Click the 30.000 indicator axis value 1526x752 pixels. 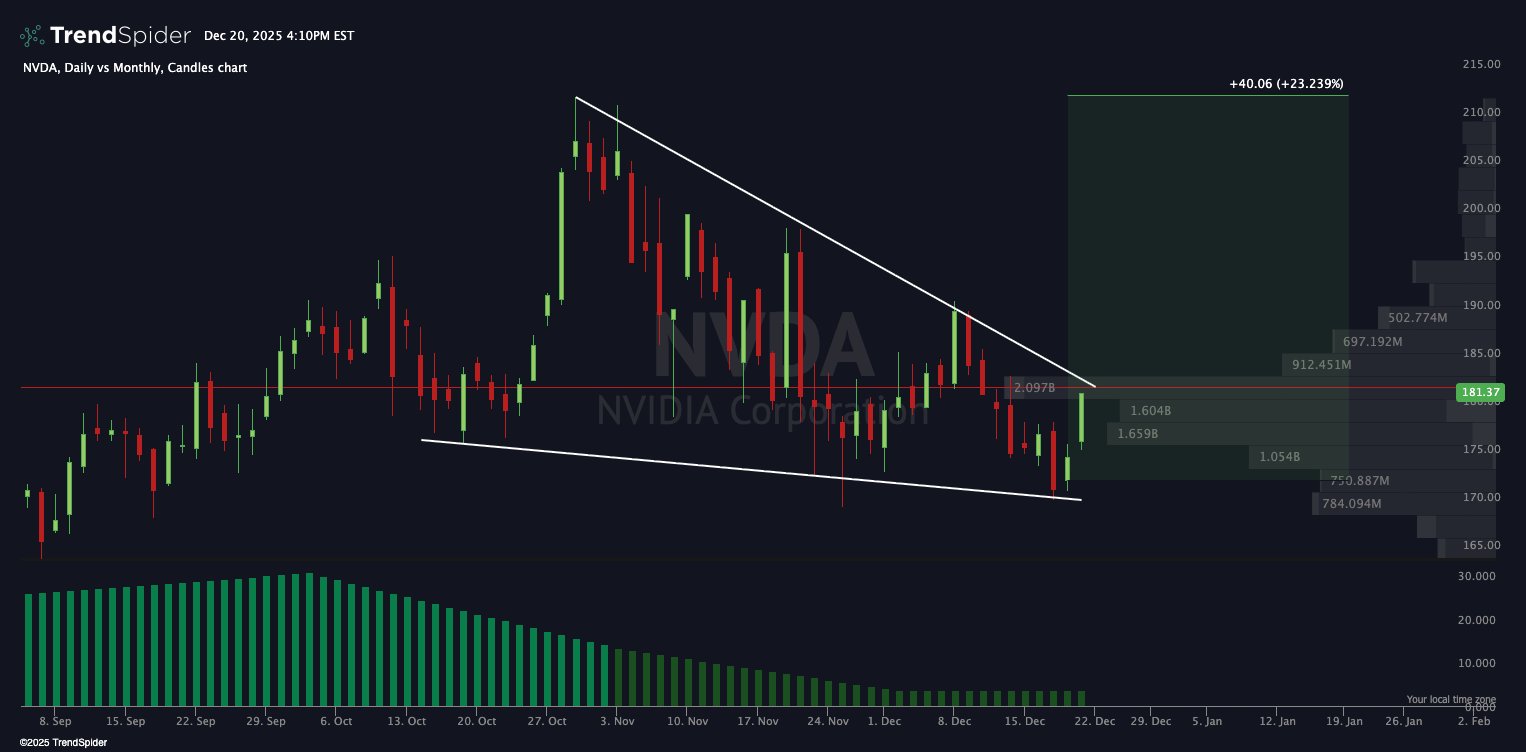(1477, 576)
